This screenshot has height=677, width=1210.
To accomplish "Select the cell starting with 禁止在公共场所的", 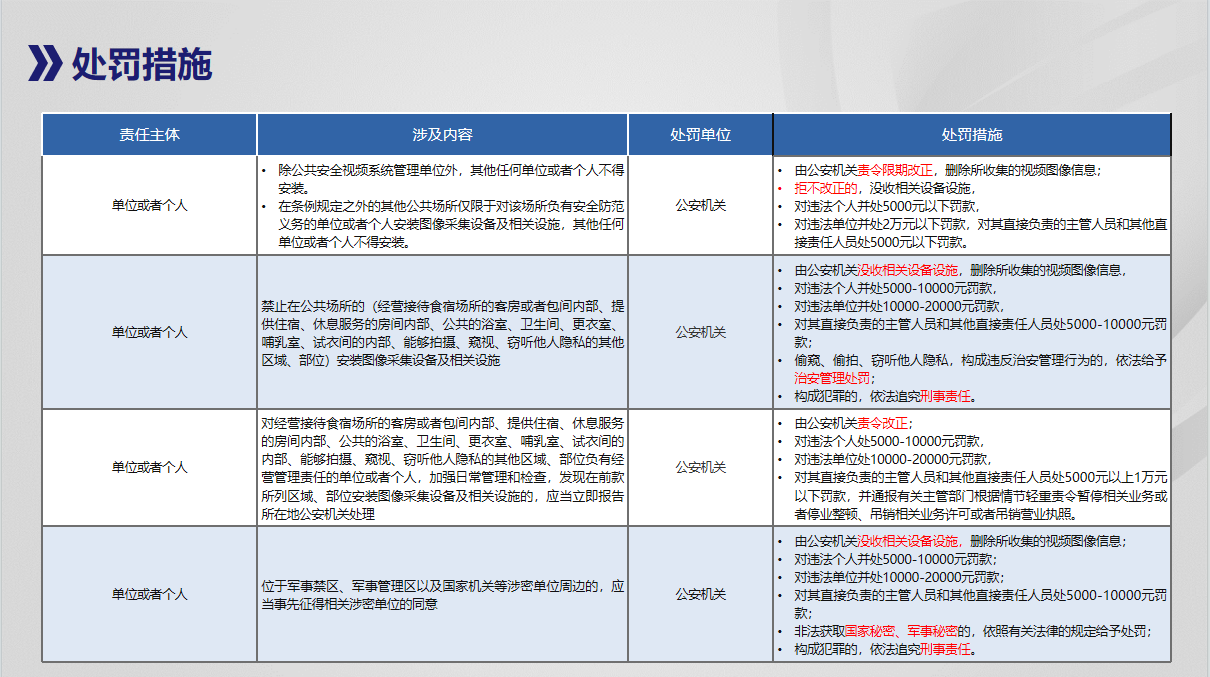I will pos(442,332).
